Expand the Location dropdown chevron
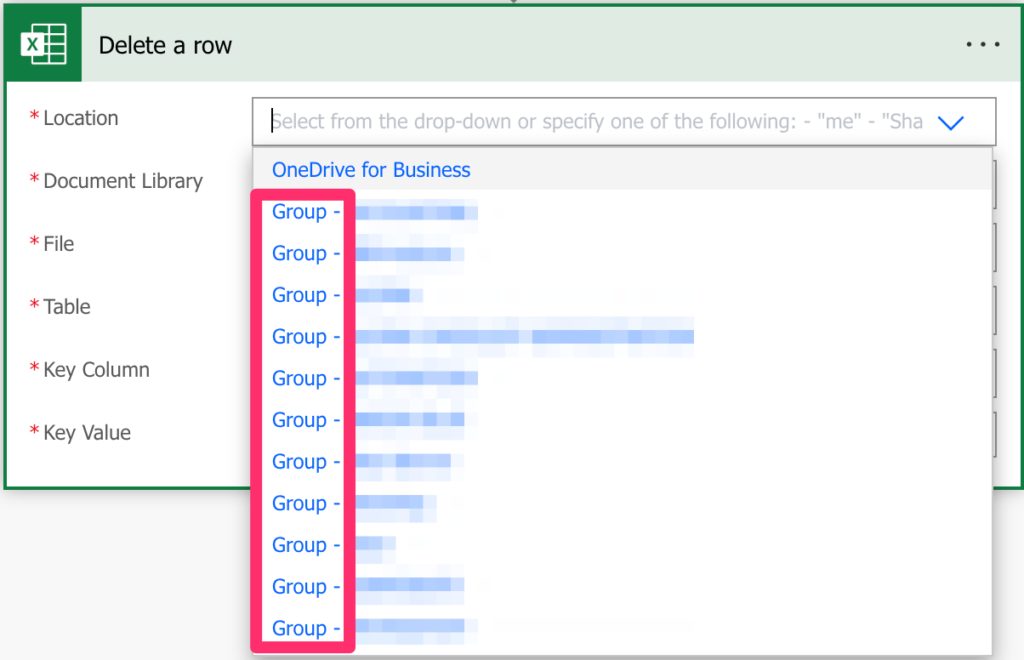 (x=951, y=121)
